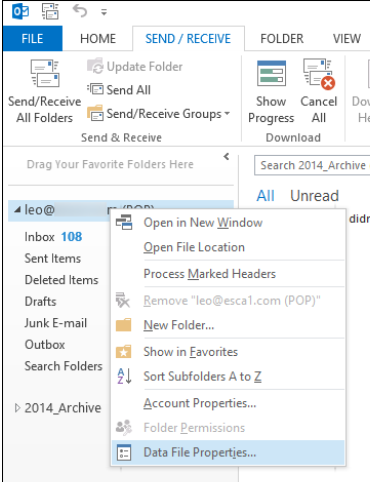Viewport: 370px width, 482px height.
Task: Switch to the FOLDER ribbon tab
Action: click(x=282, y=39)
